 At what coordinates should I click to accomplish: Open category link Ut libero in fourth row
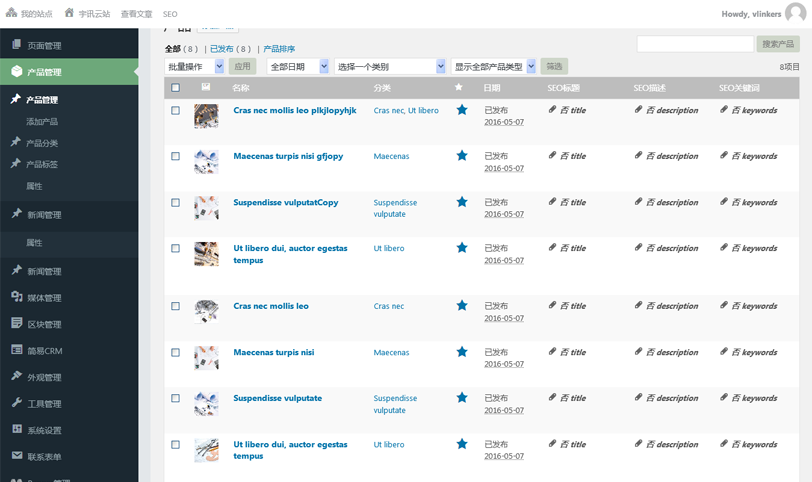tap(389, 248)
